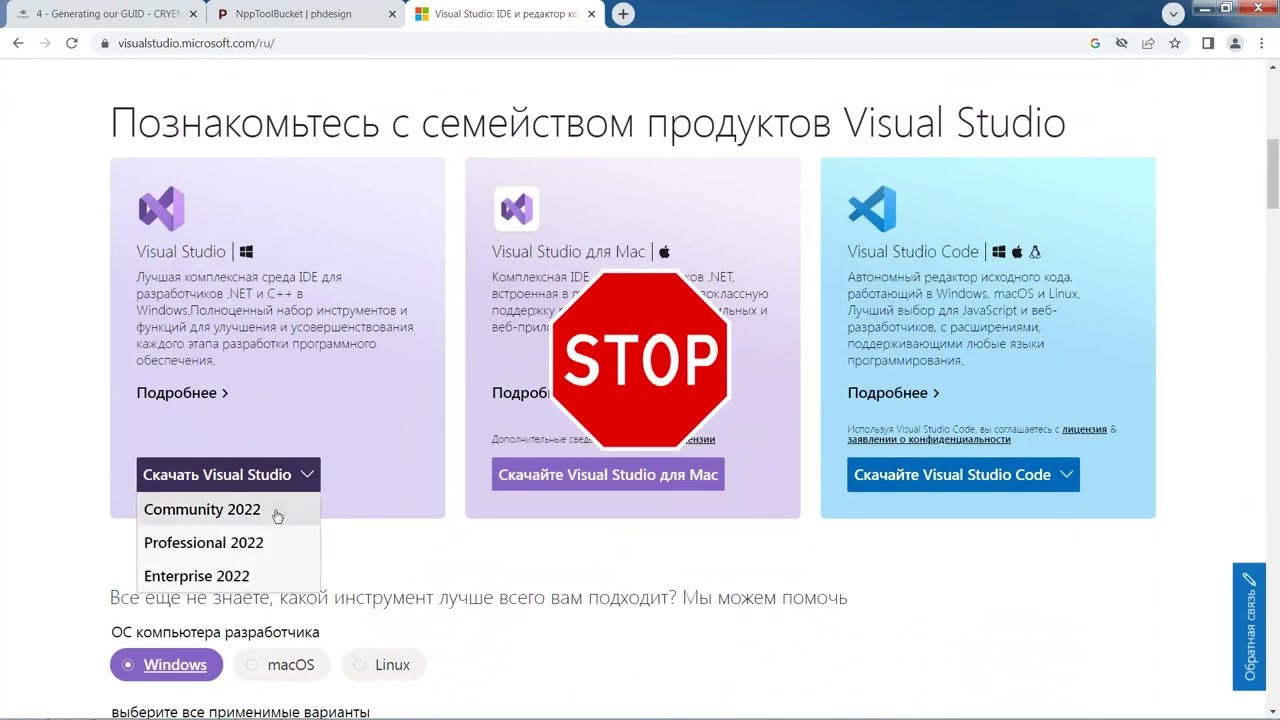Choose Enterprise 2022 from the menu
This screenshot has height=720, width=1280.
[228, 576]
